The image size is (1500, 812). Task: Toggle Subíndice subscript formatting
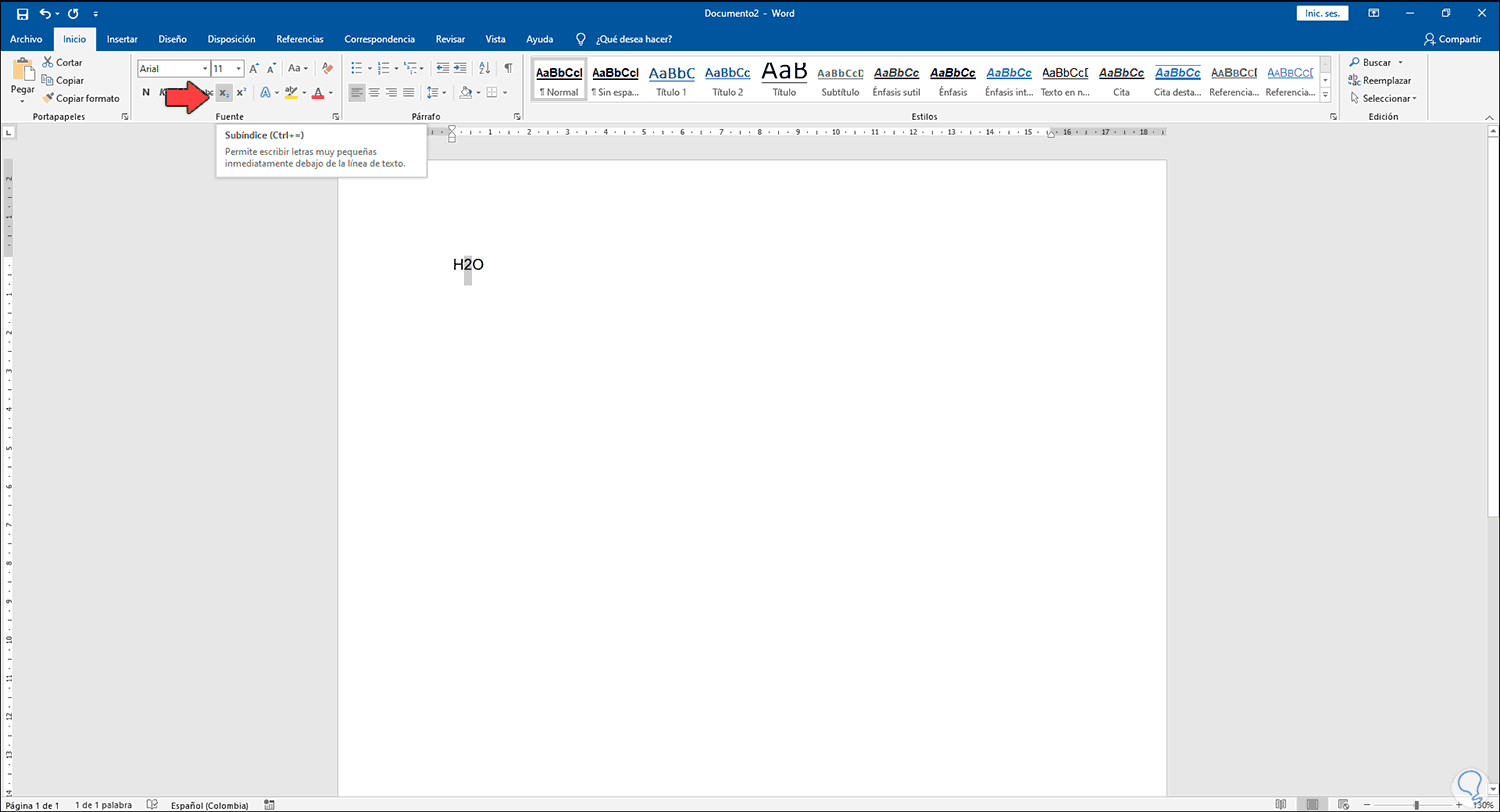click(x=224, y=93)
